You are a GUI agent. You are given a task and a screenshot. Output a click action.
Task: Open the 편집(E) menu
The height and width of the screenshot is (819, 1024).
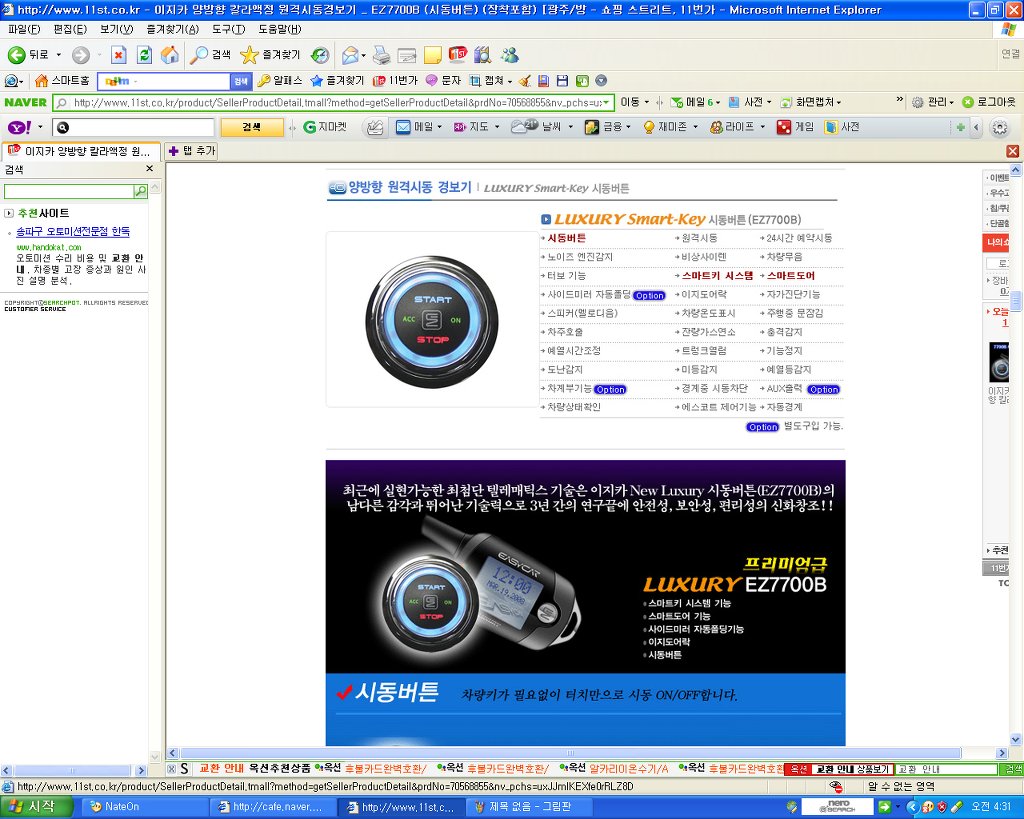pyautogui.click(x=70, y=29)
